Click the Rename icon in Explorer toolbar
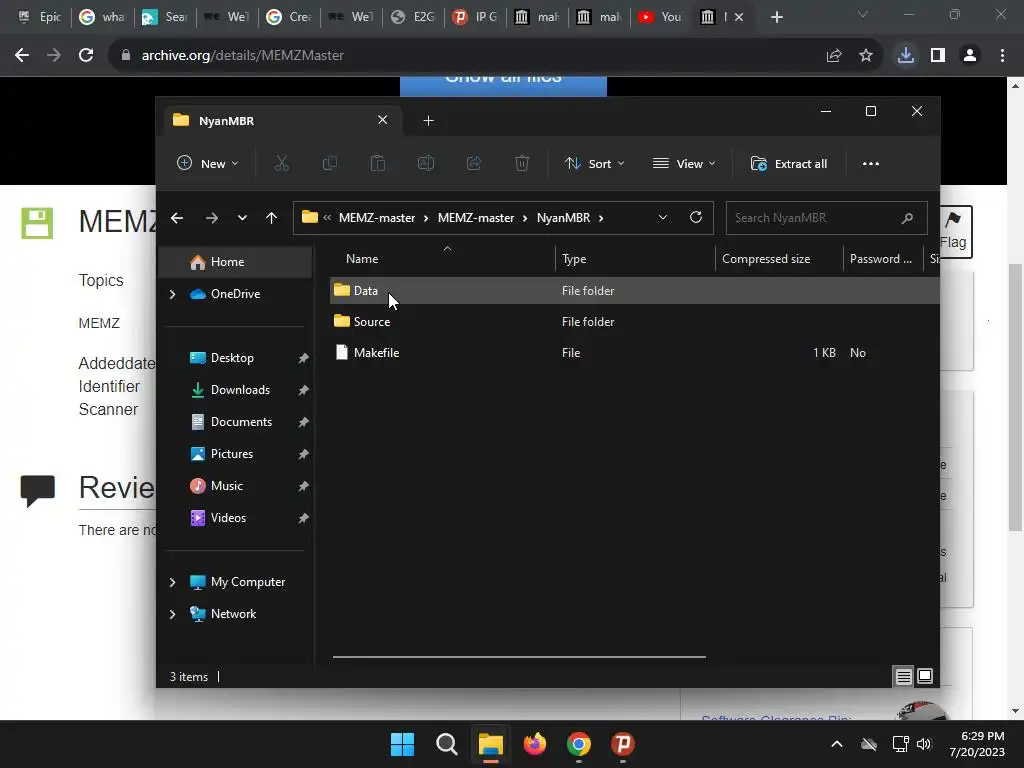This screenshot has height=768, width=1024. coord(426,163)
